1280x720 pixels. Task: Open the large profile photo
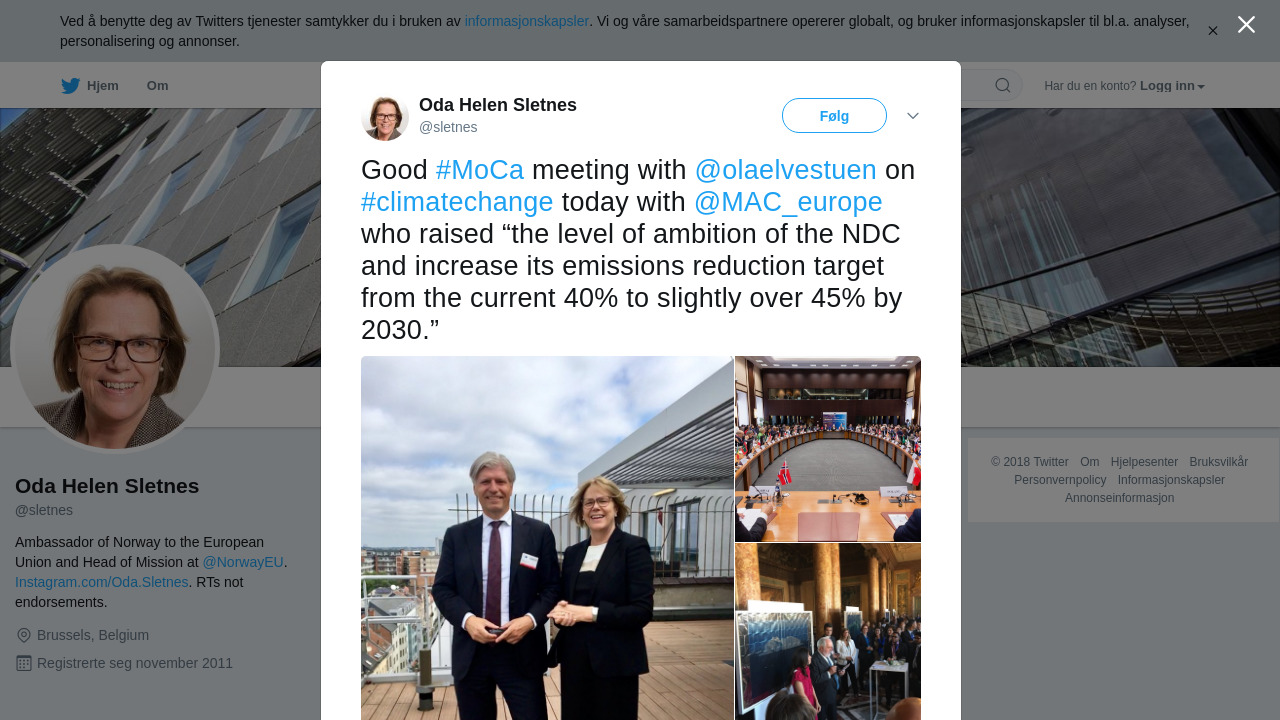[114, 349]
